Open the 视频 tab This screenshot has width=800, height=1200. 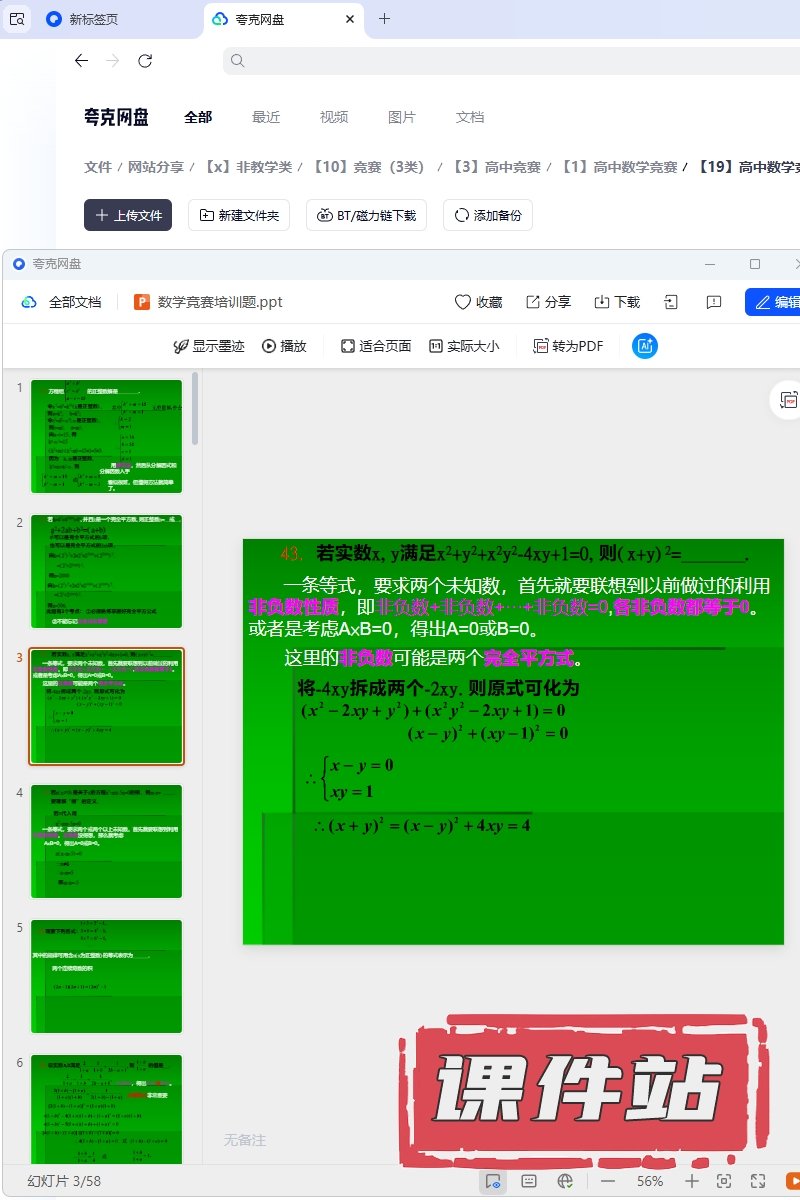334,117
